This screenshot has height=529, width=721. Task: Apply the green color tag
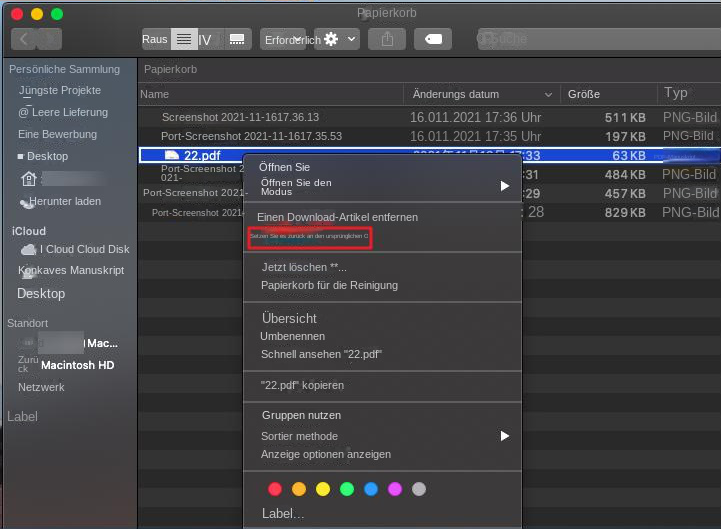point(347,489)
